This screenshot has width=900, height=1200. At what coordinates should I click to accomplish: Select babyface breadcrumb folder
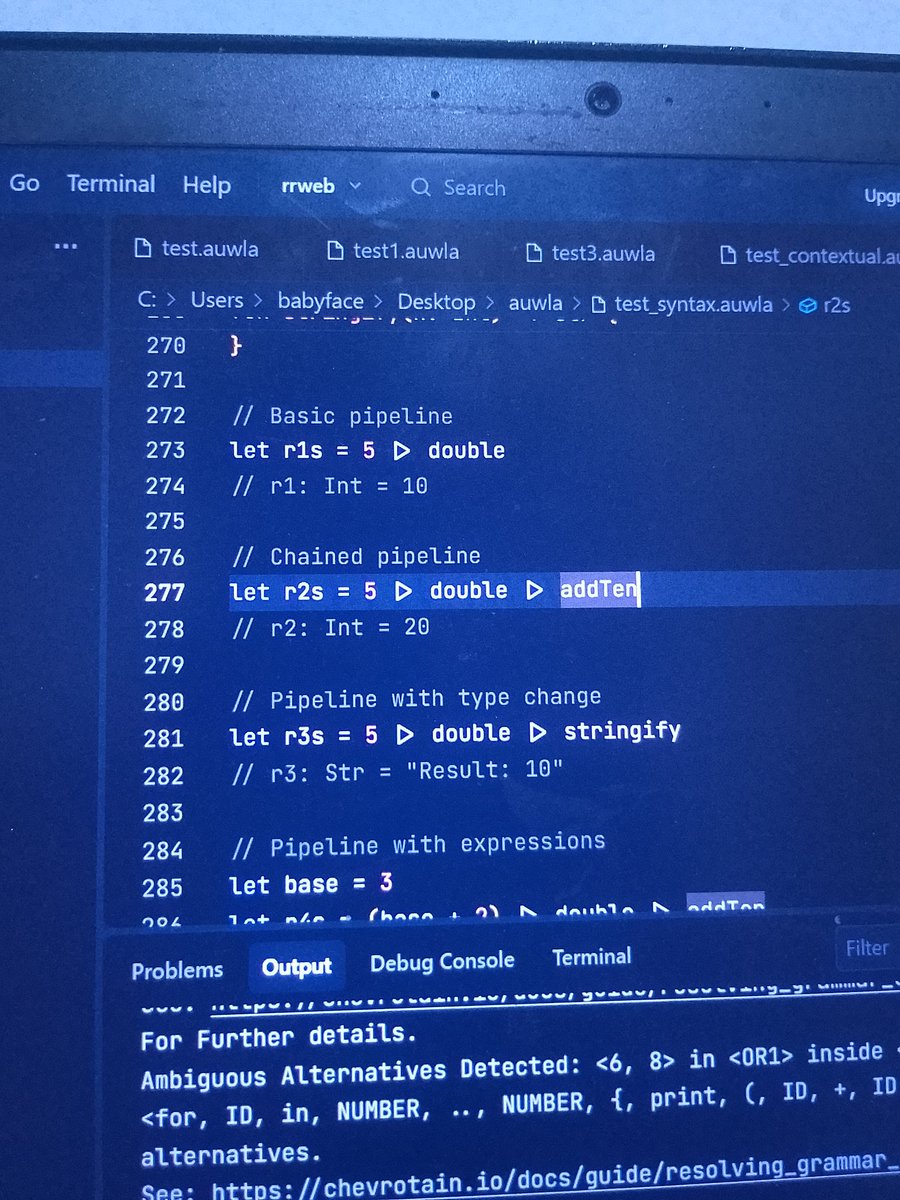click(320, 301)
